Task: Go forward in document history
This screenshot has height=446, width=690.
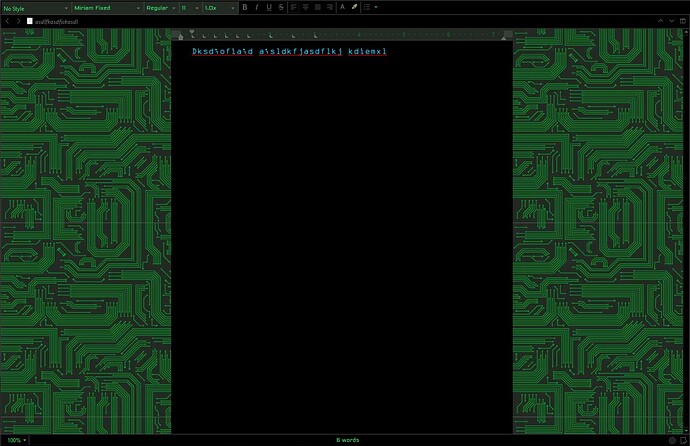Action: (18, 21)
